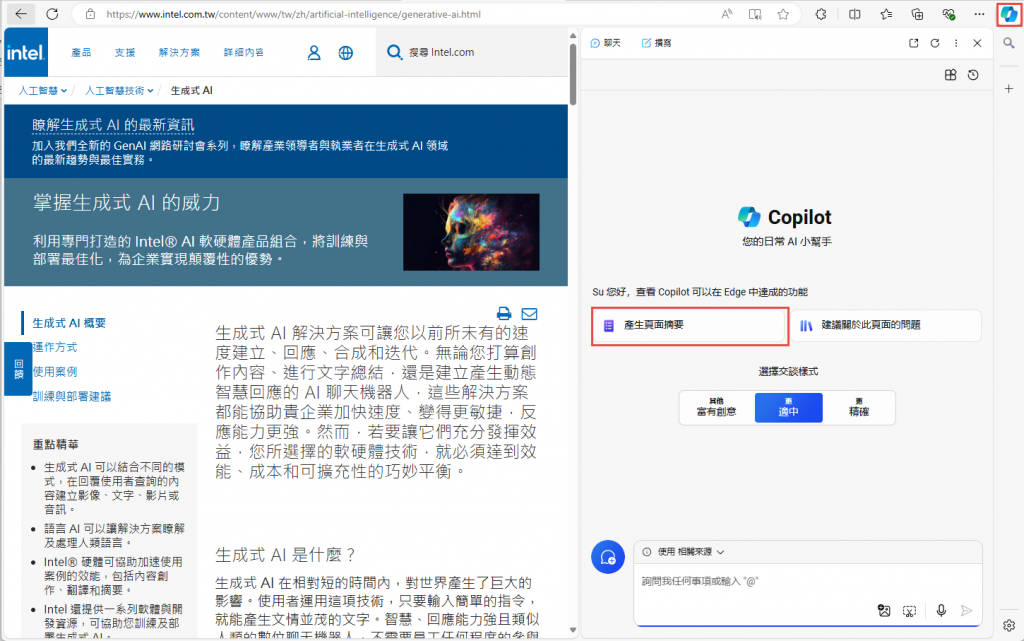Expand the 使用 相關來源 dropdown
Image resolution: width=1024 pixels, height=641 pixels.
coord(684,552)
